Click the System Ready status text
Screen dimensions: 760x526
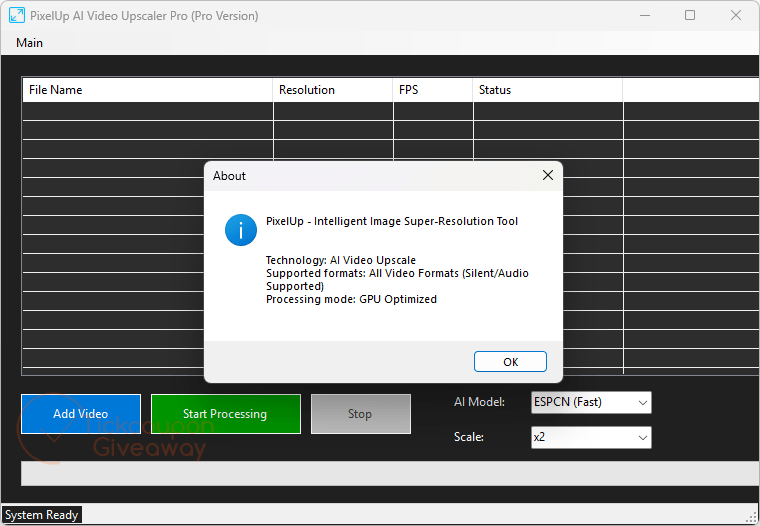[x=42, y=515]
